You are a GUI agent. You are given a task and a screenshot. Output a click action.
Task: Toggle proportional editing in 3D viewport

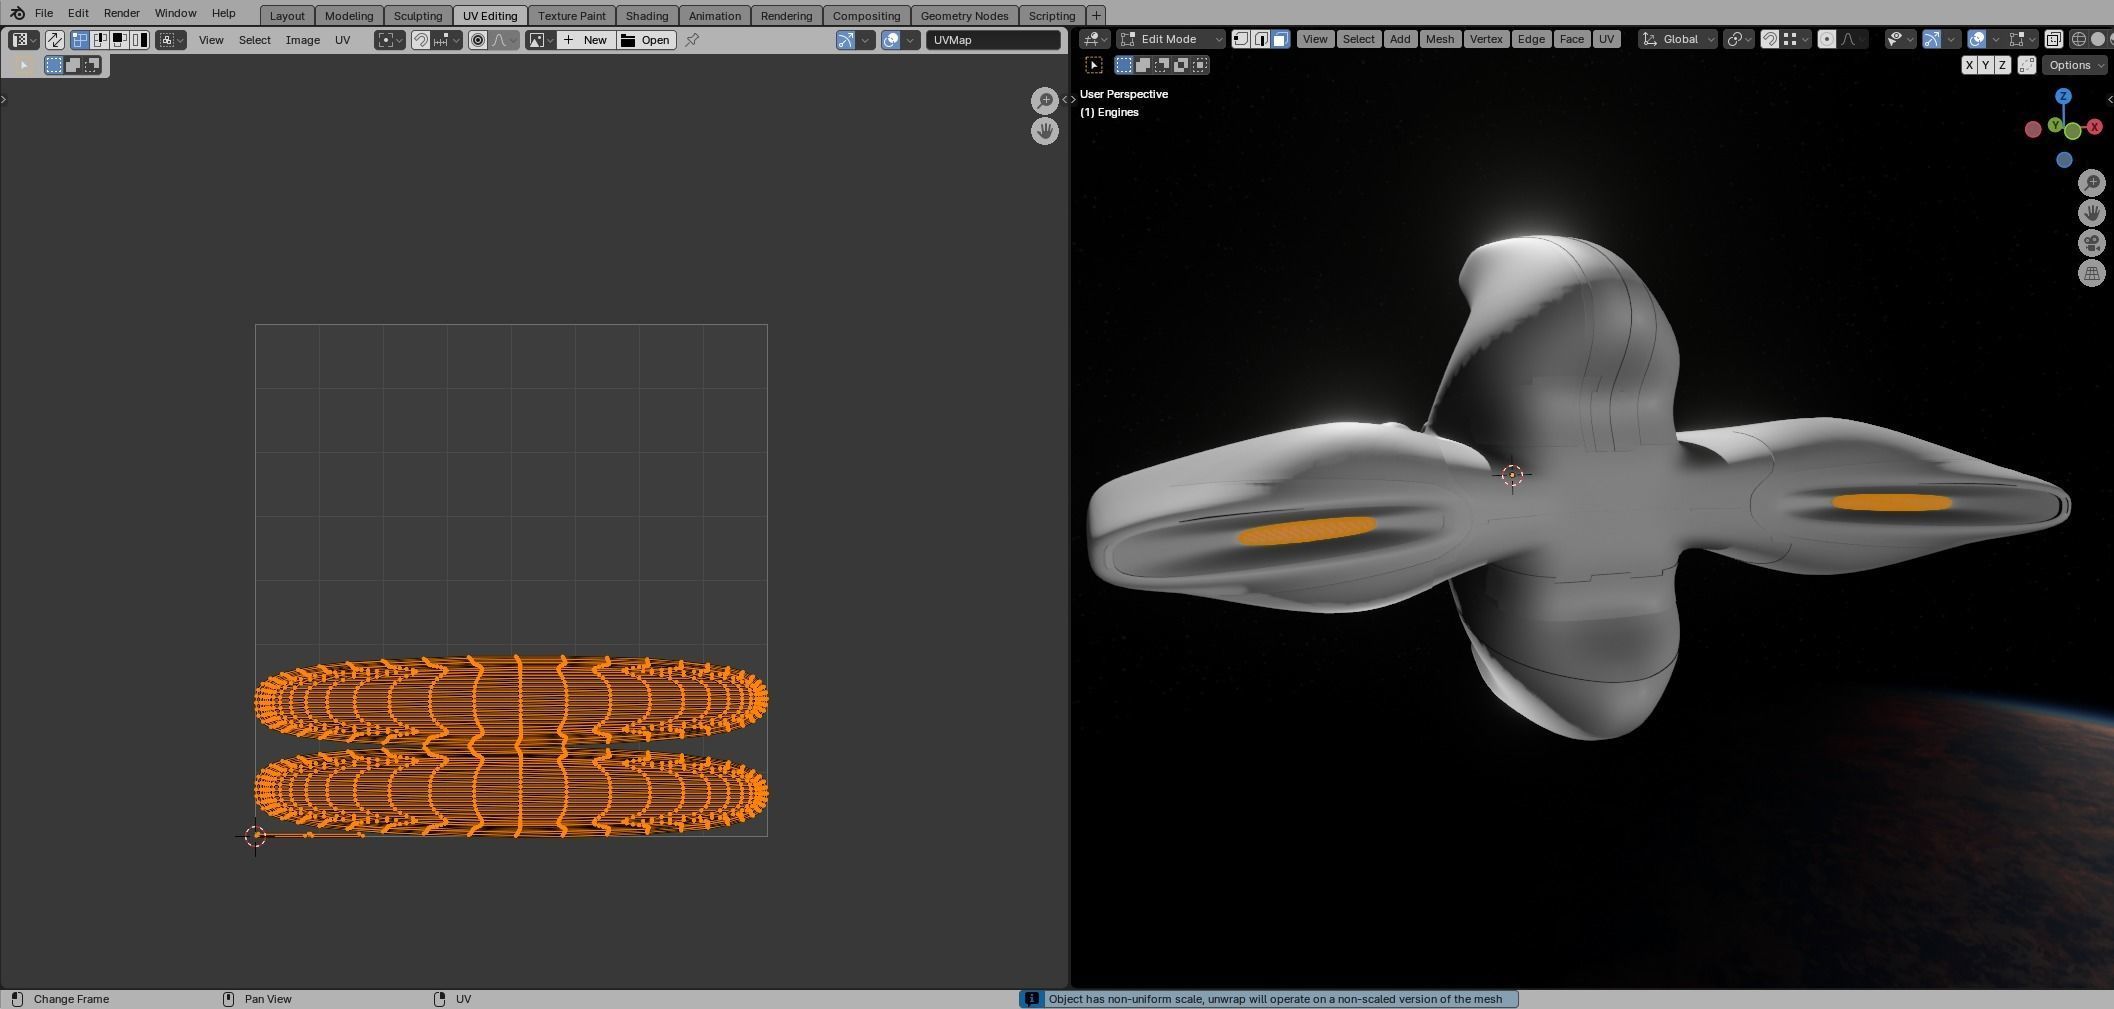click(1826, 39)
